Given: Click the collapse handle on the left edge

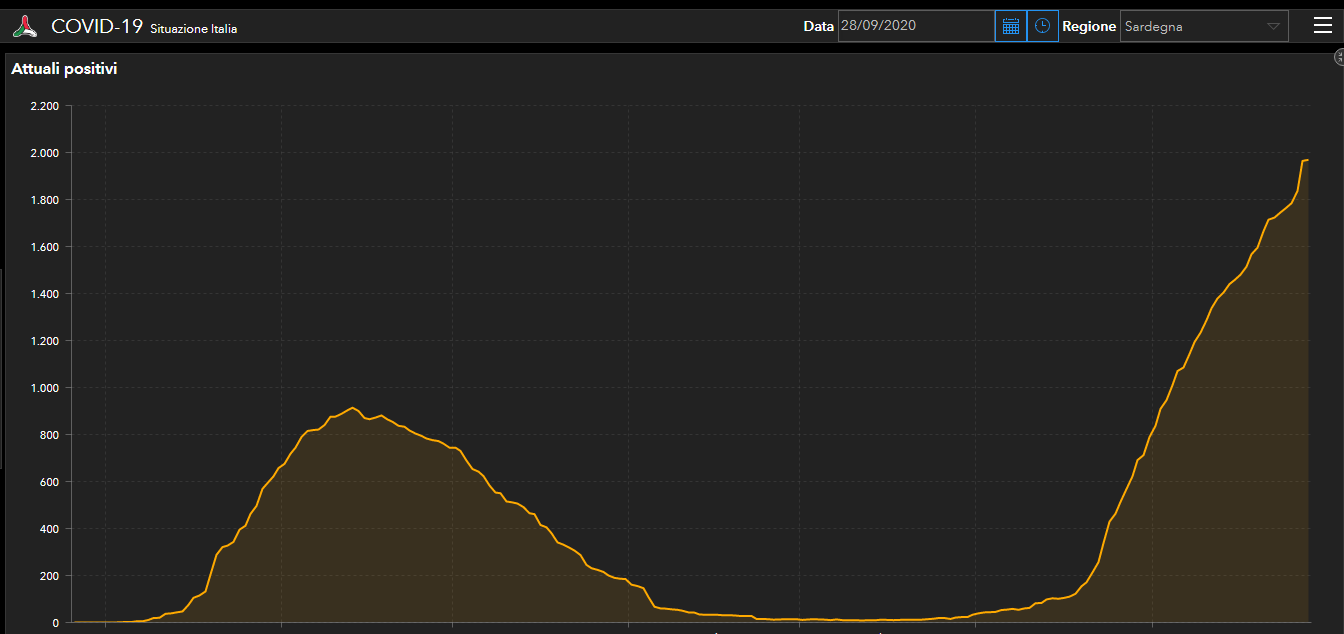Looking at the screenshot, I should 2,368.
